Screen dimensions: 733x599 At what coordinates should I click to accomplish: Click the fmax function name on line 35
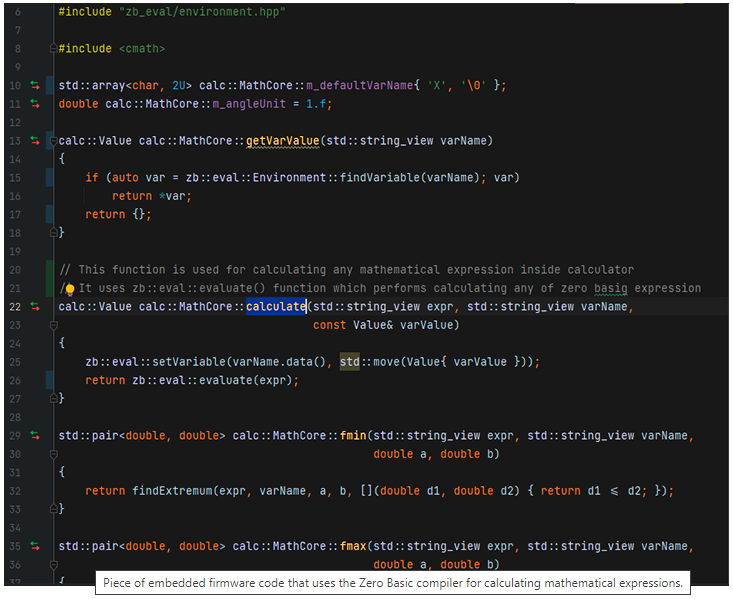point(353,546)
